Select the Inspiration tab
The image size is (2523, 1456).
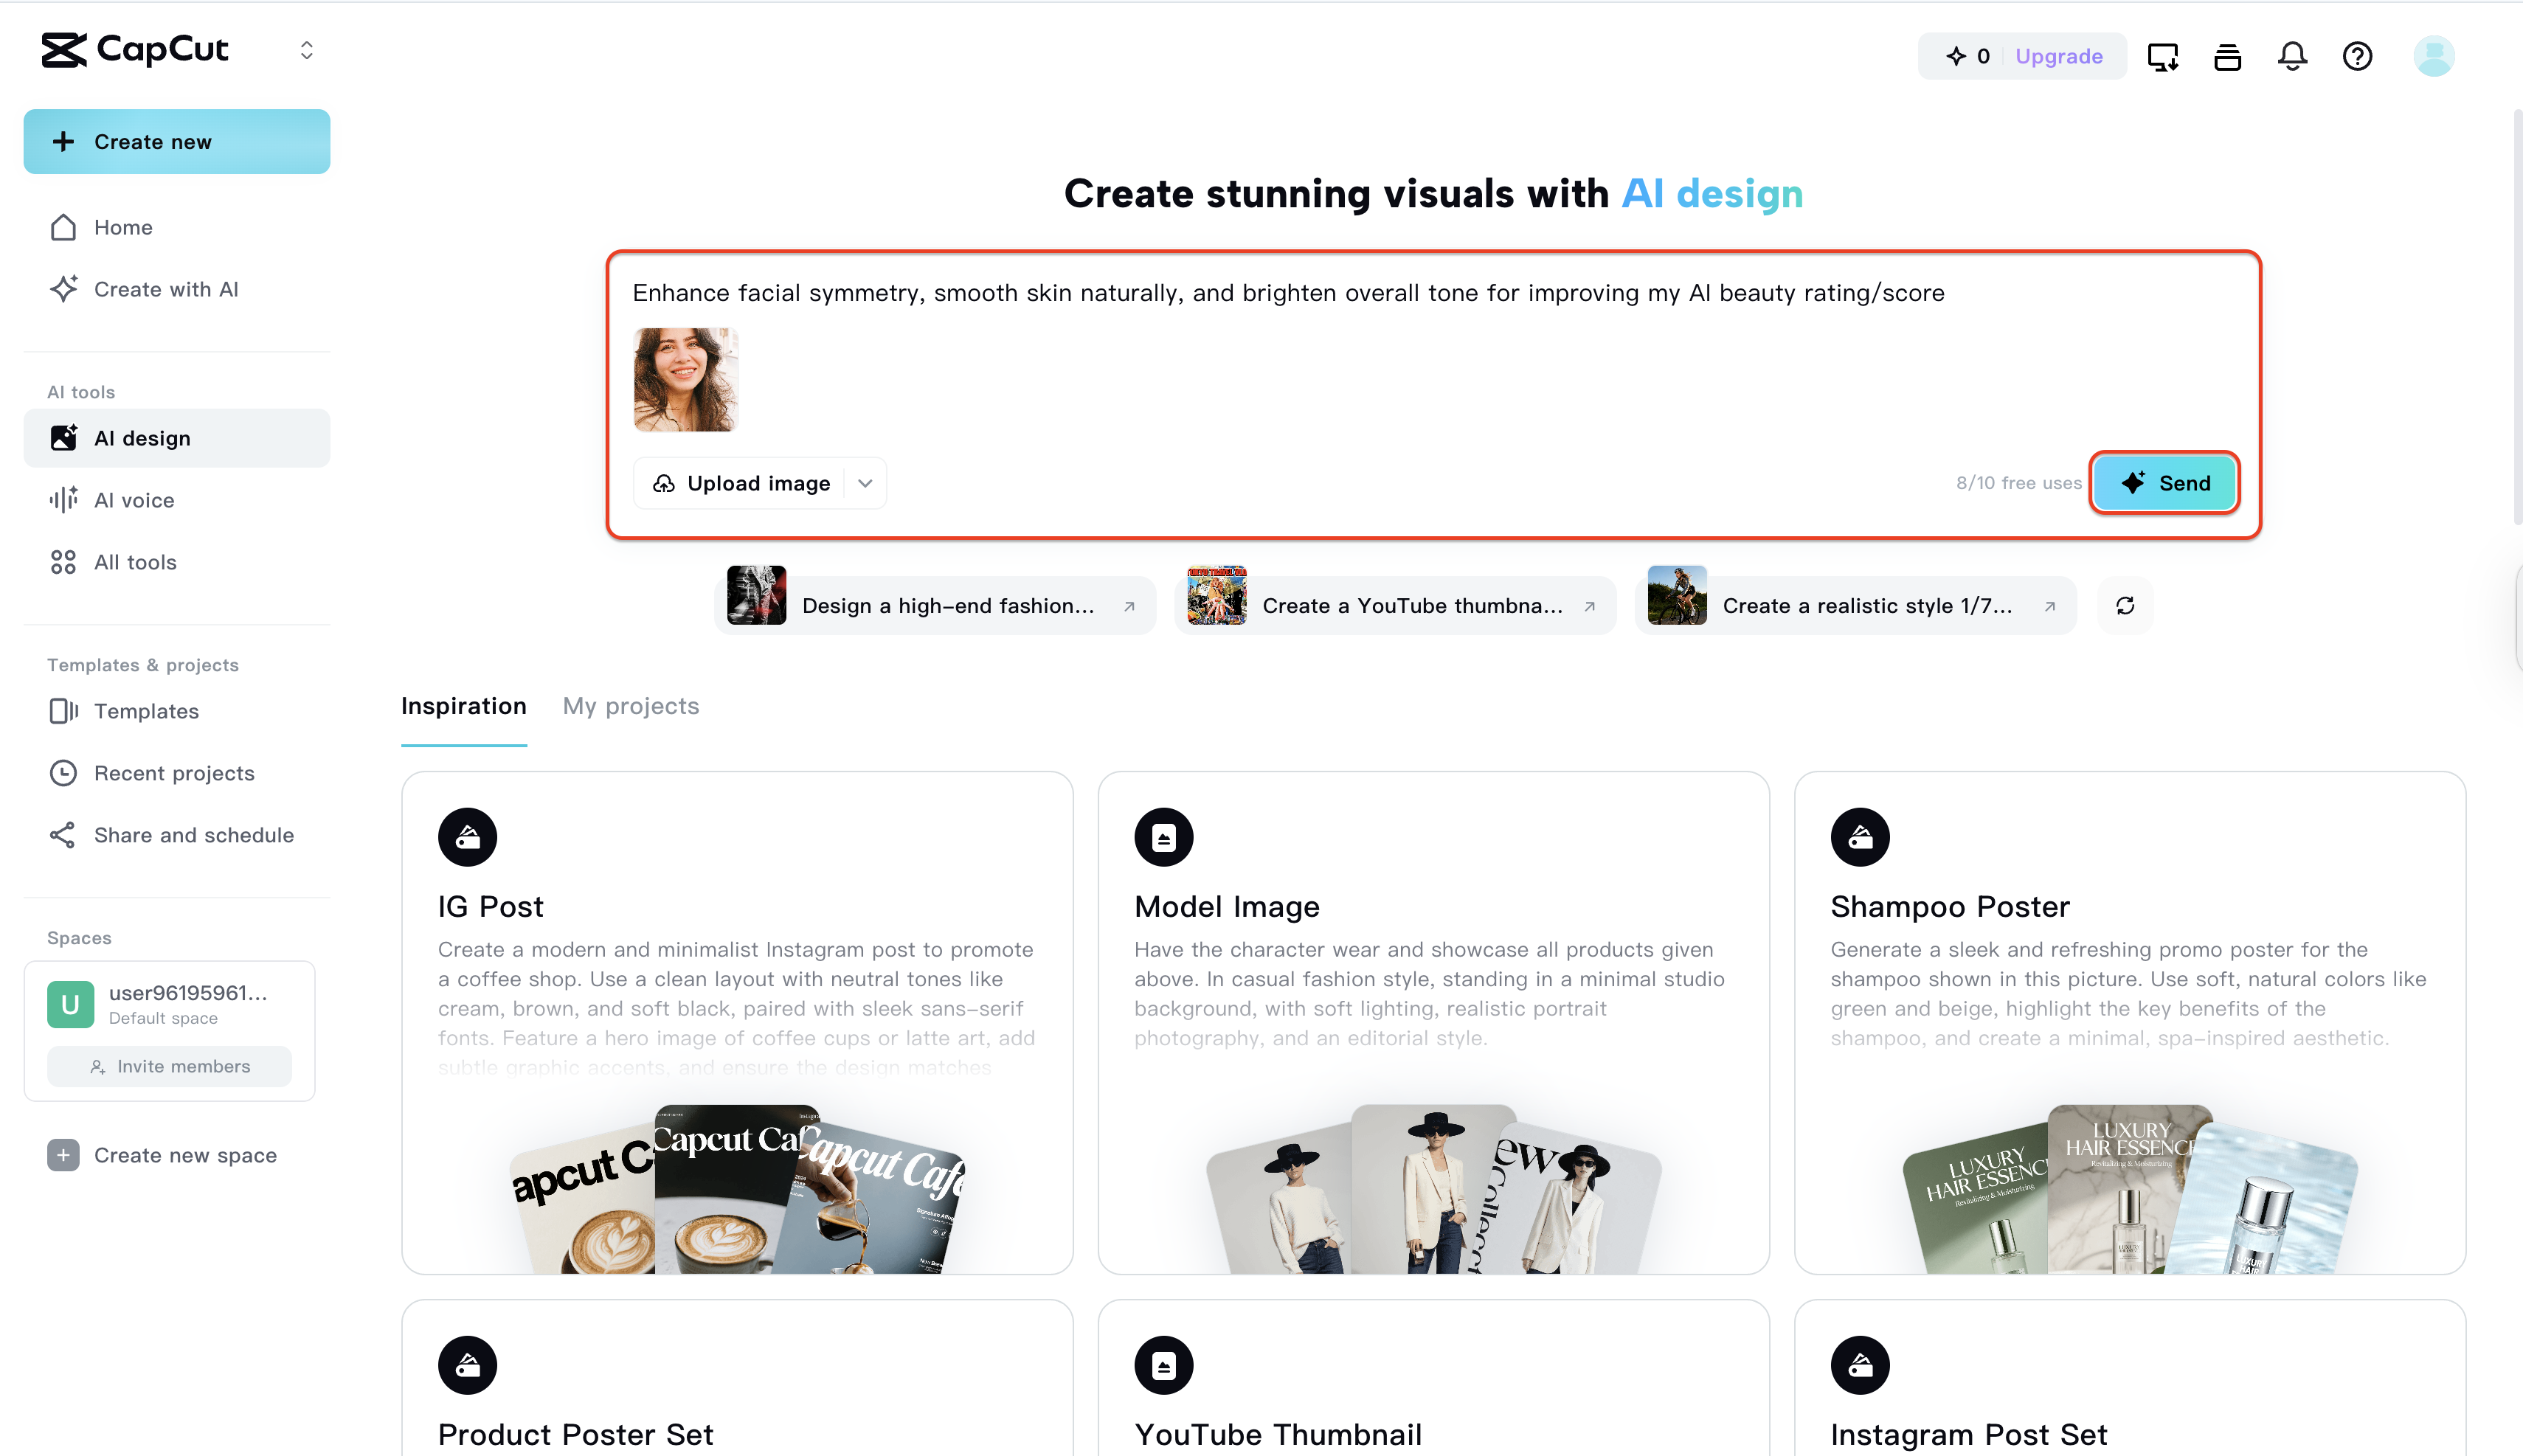pos(463,706)
